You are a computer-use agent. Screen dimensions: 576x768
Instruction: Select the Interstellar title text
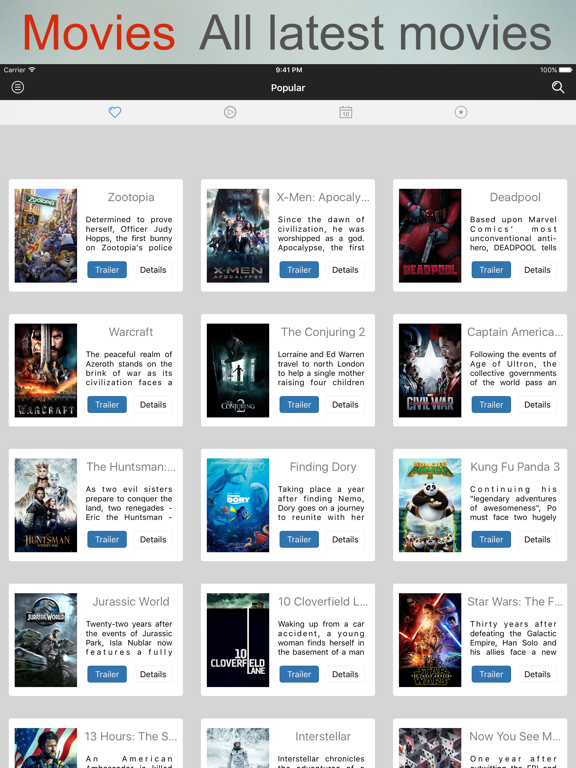[323, 736]
